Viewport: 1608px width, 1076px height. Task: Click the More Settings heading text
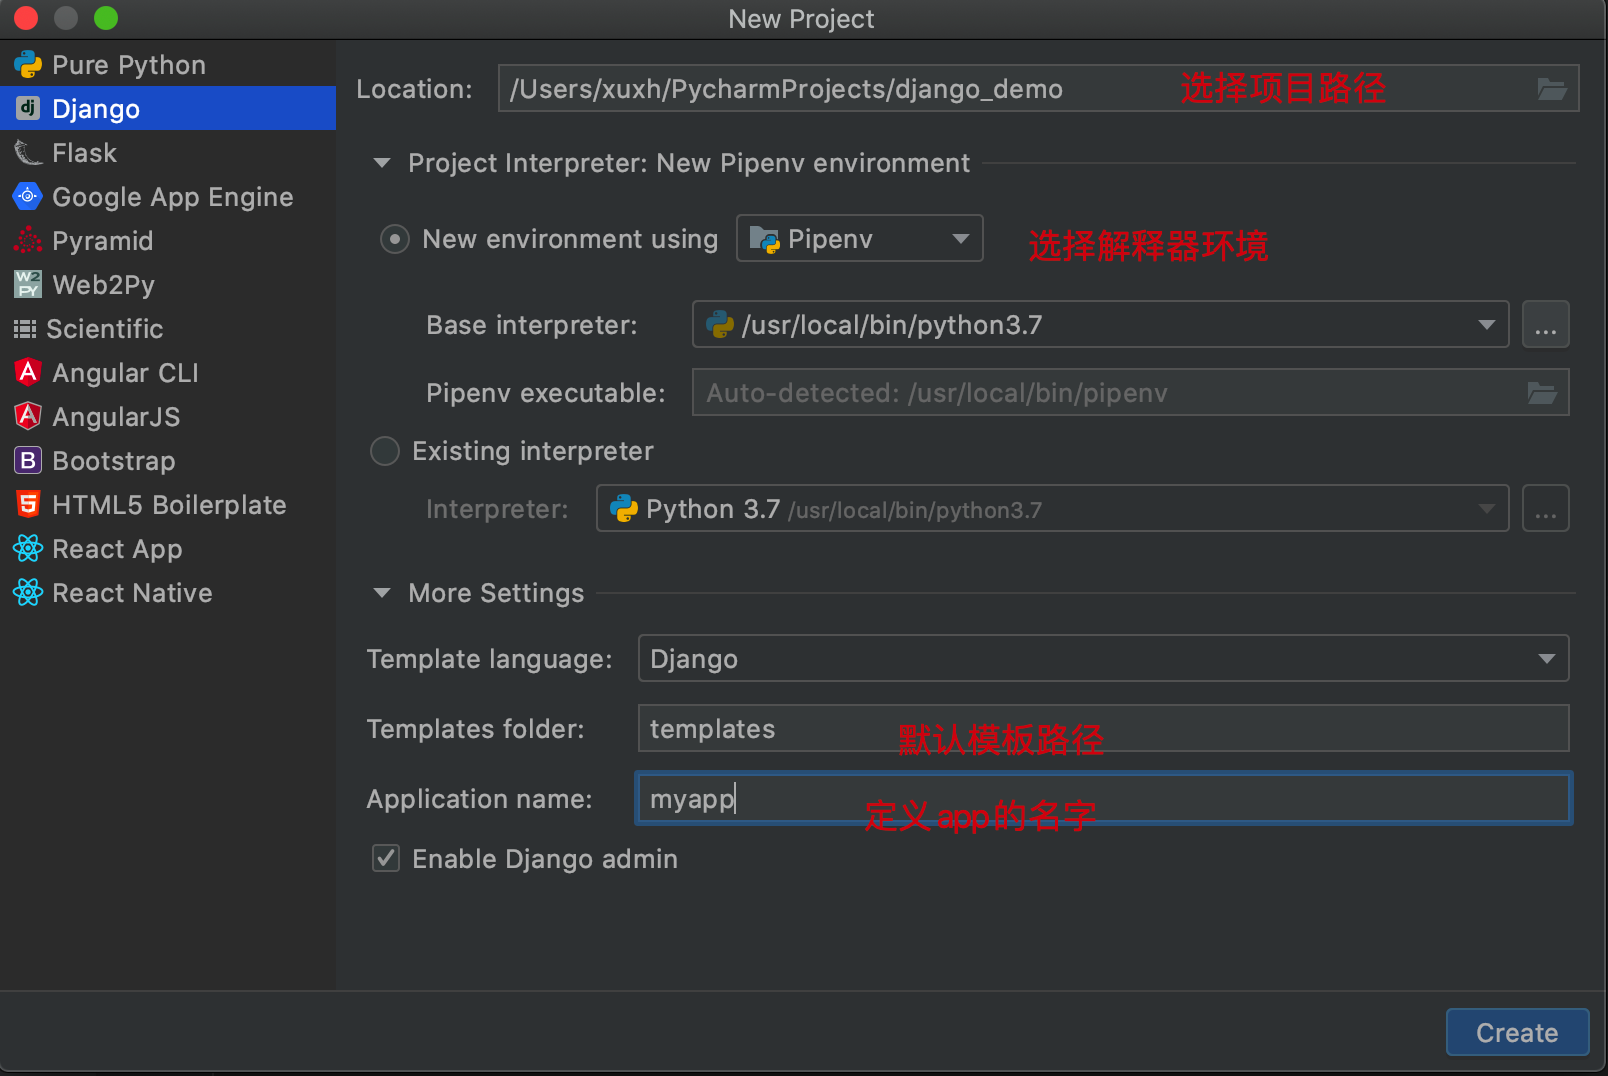pos(496,593)
